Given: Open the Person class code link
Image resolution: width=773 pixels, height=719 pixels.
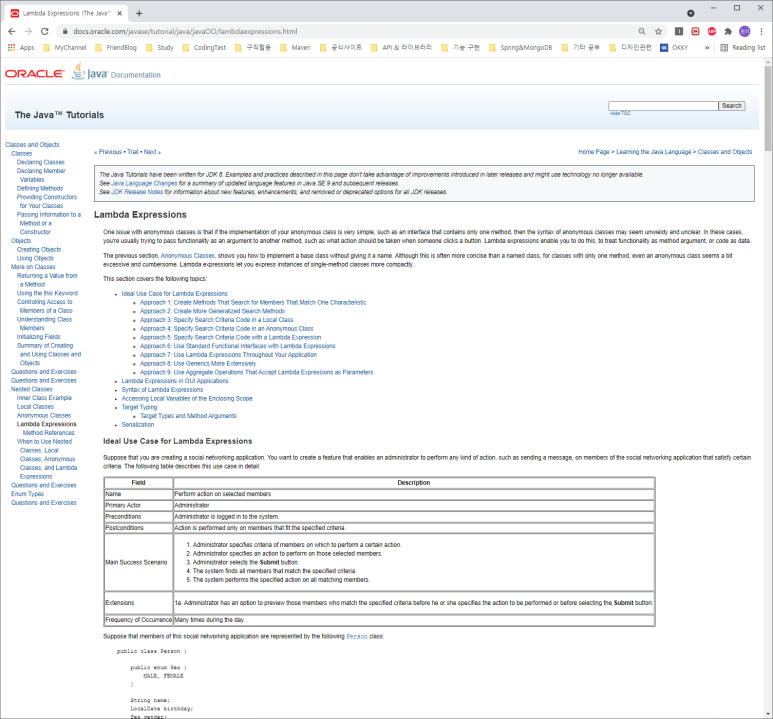Looking at the screenshot, I should [x=357, y=637].
